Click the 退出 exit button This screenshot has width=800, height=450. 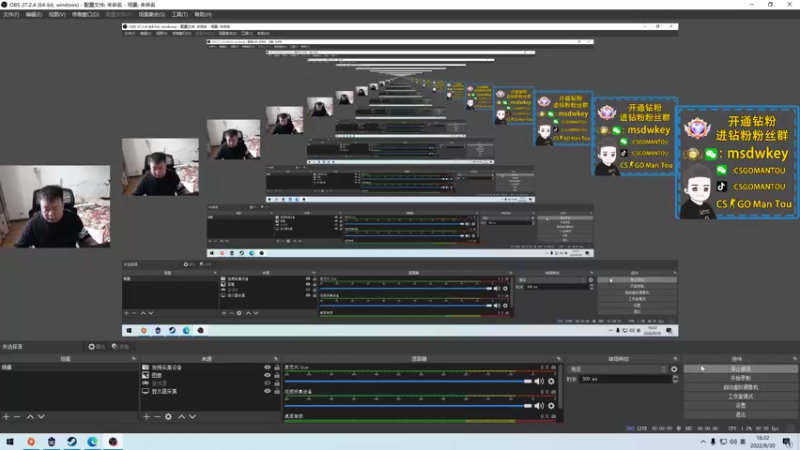[740, 415]
